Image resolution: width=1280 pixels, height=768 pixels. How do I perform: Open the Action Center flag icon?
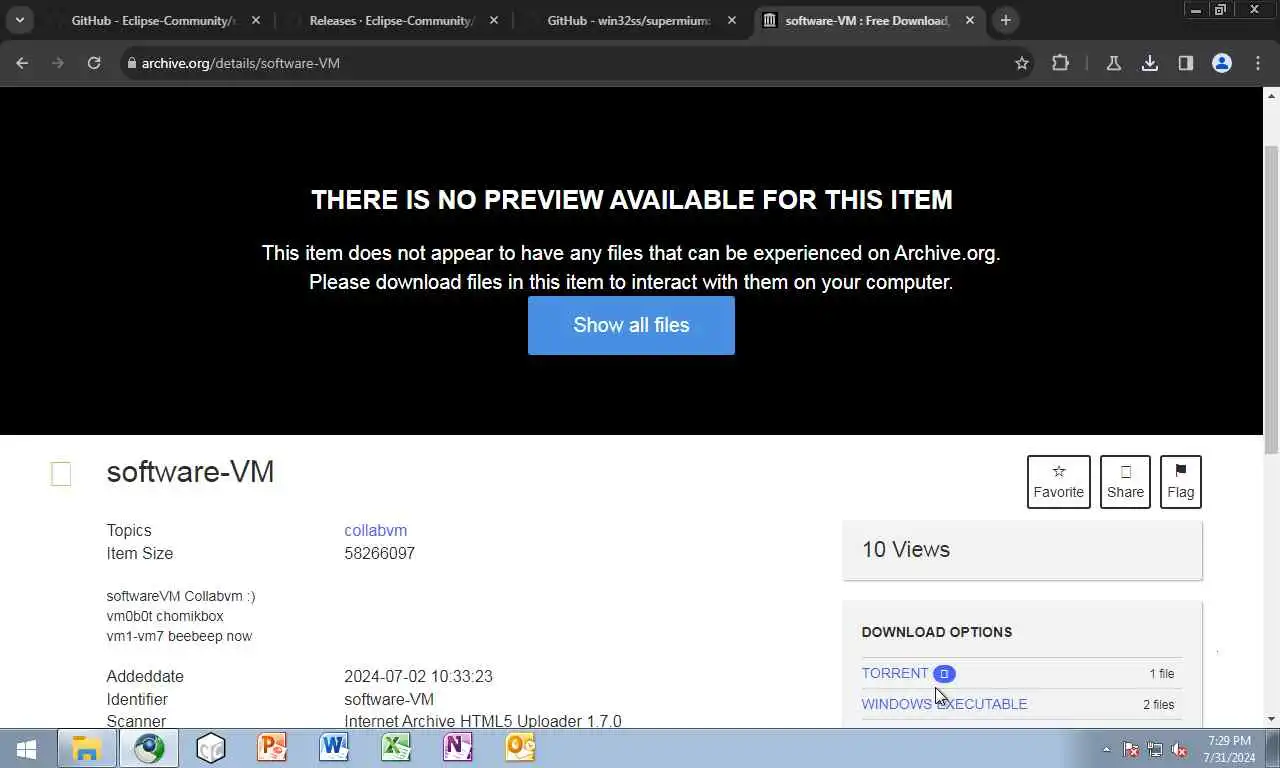(x=1131, y=749)
